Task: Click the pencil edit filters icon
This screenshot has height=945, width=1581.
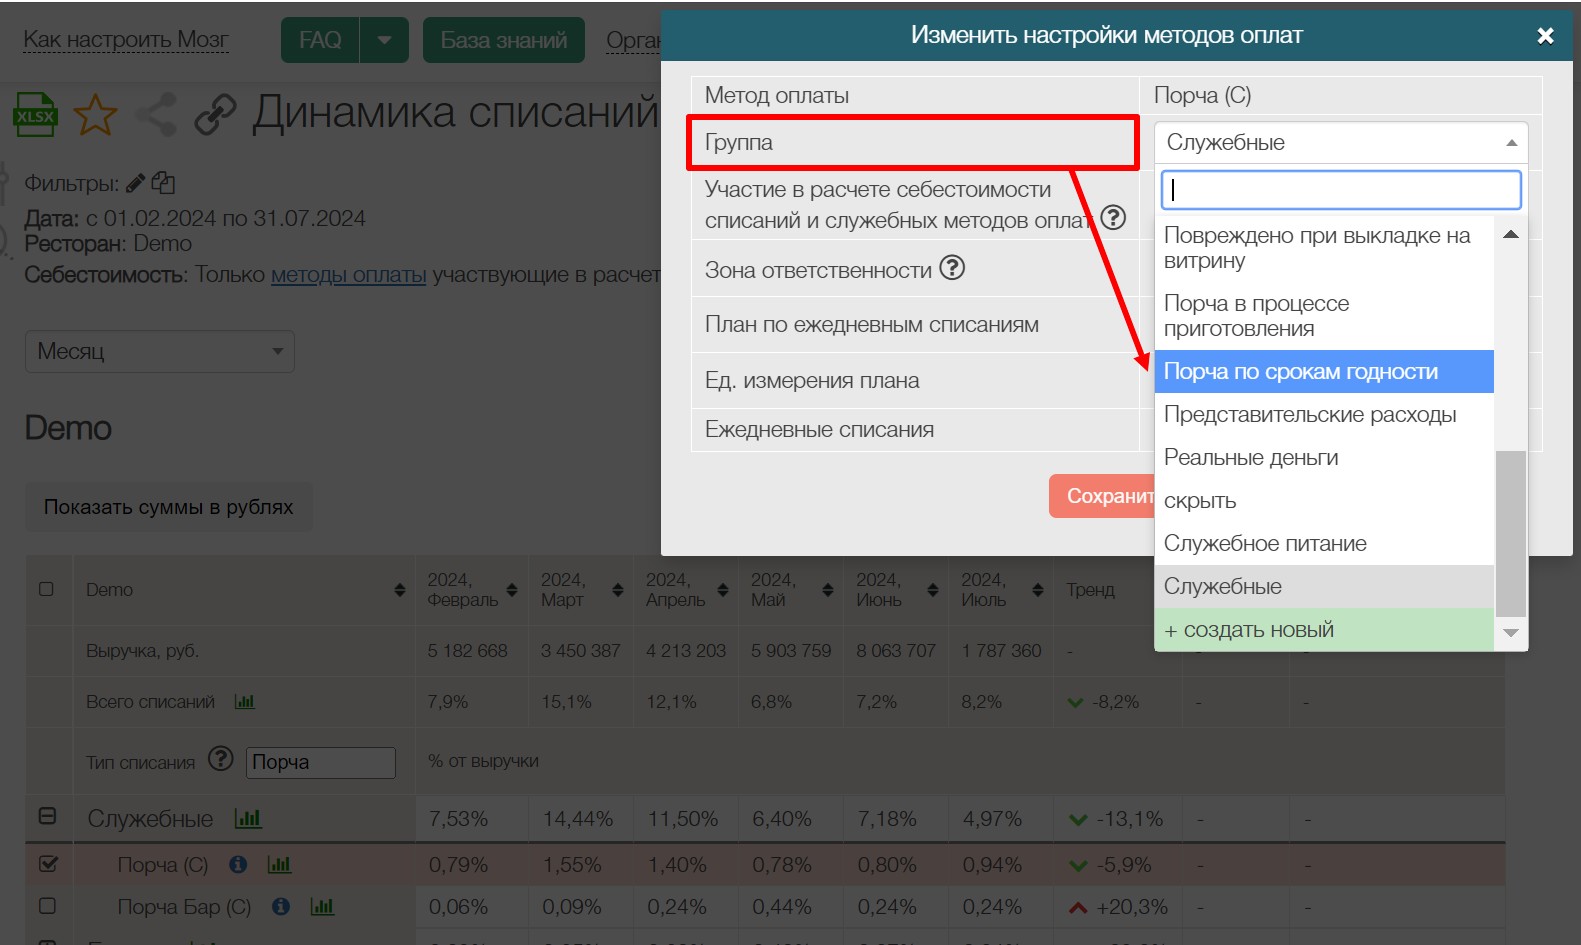Action: point(135,183)
